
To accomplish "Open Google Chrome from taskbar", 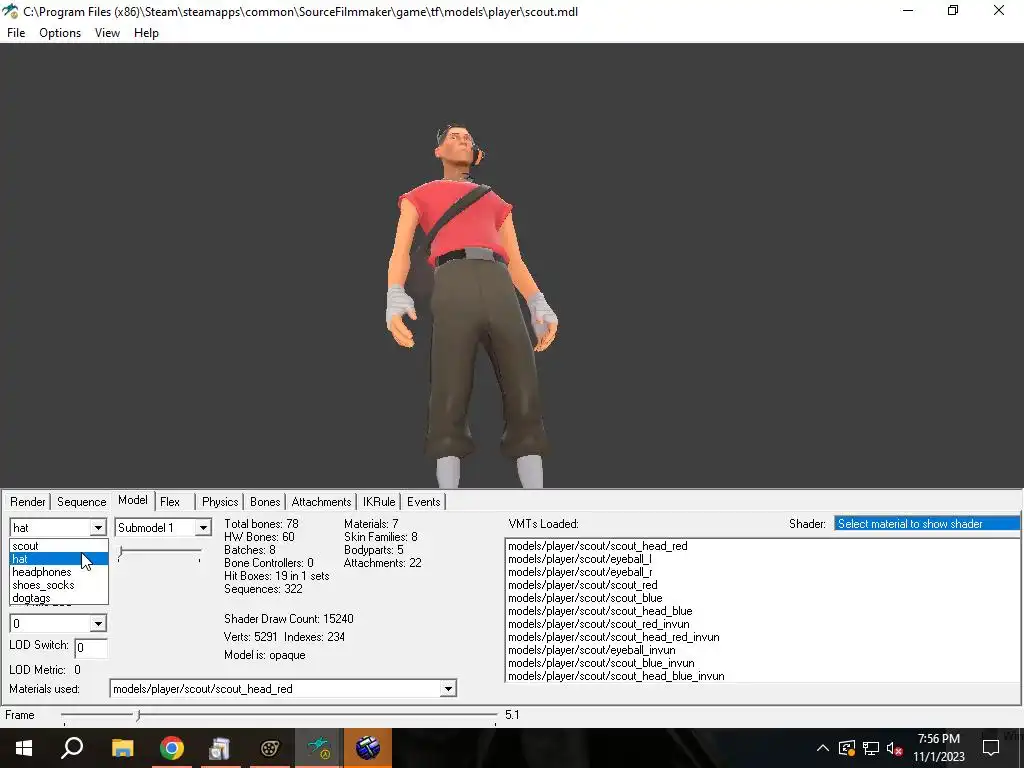I will [x=172, y=748].
